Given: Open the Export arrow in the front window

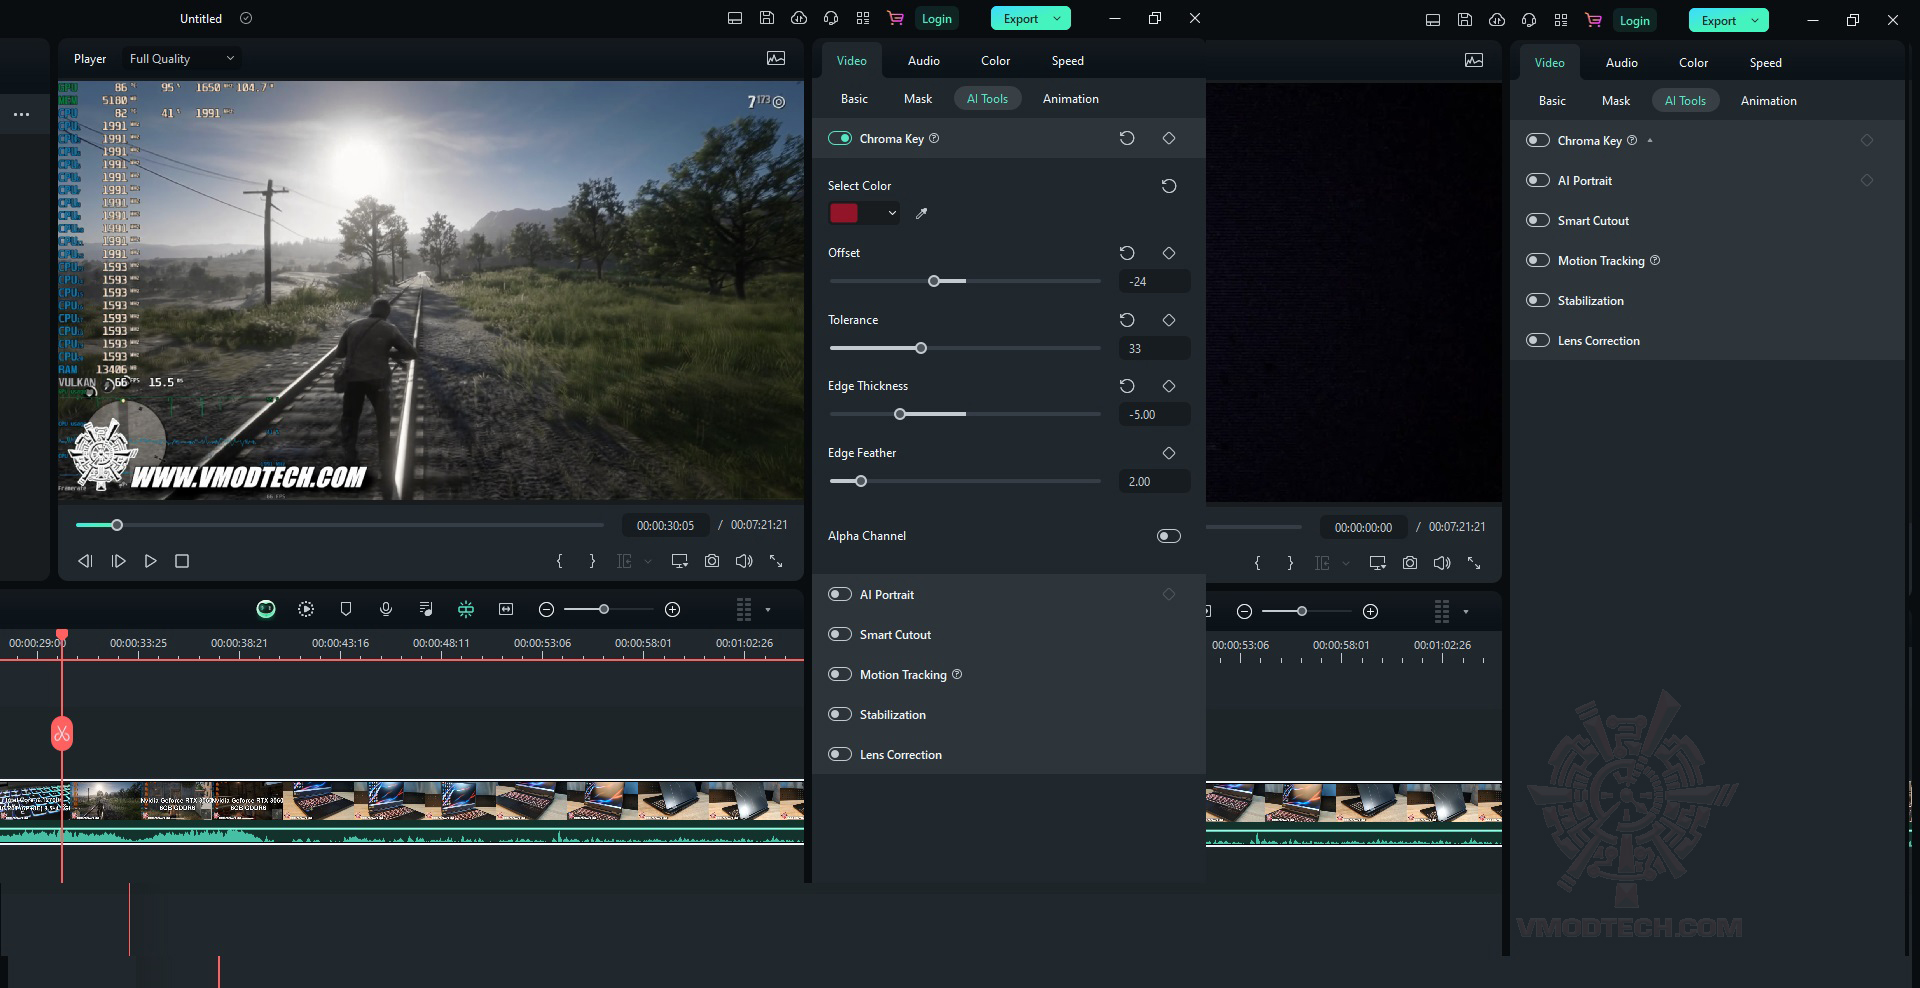Looking at the screenshot, I should [1057, 18].
